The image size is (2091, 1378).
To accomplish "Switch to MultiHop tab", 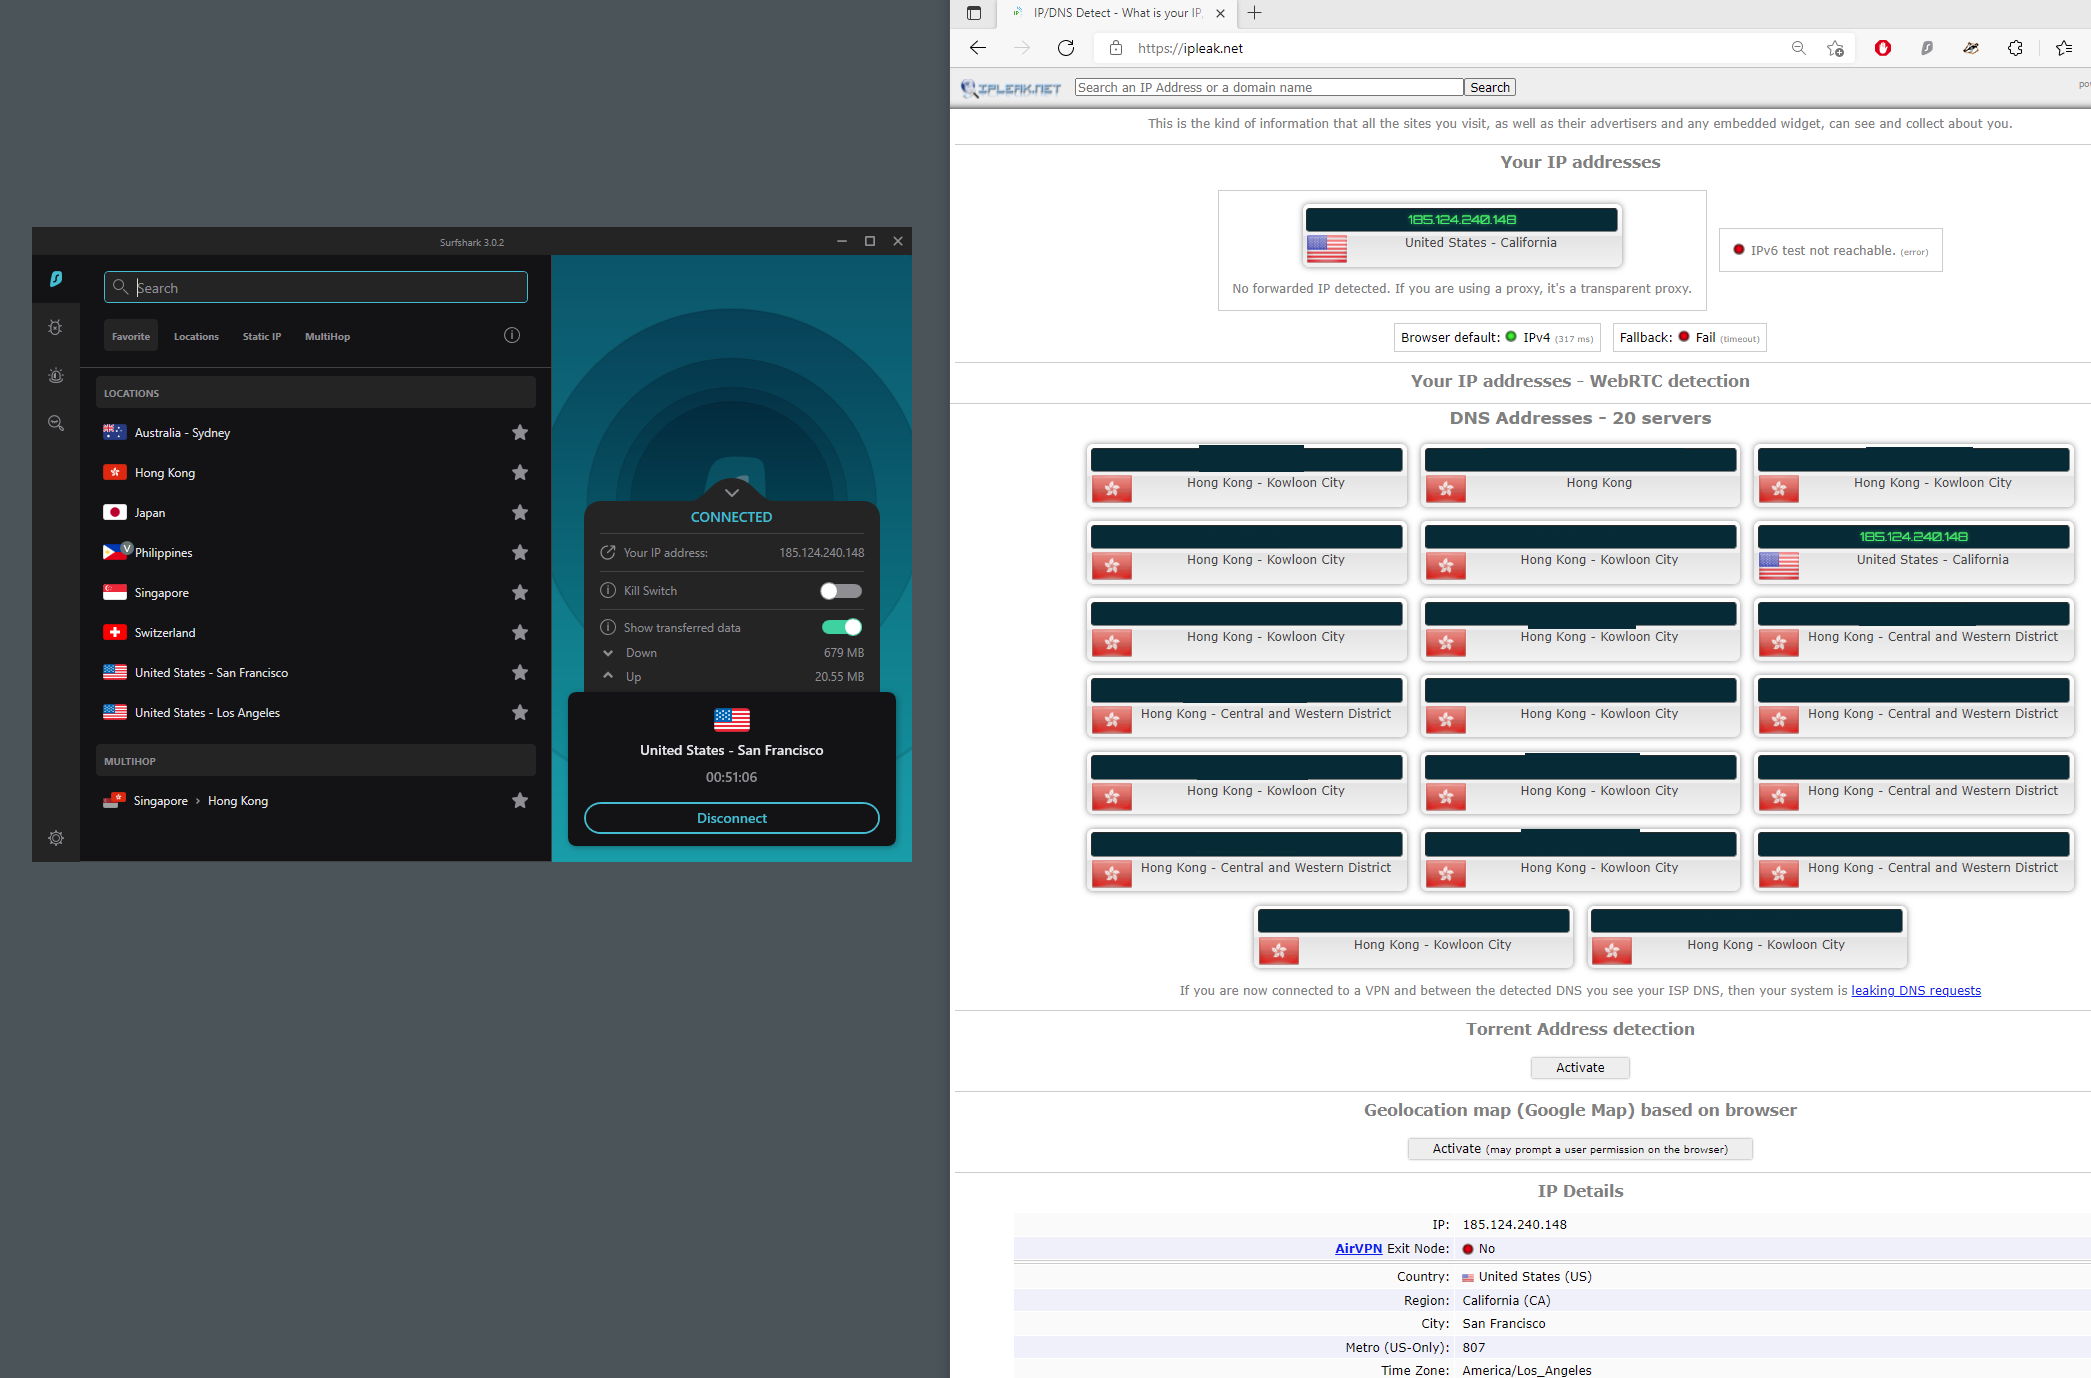I will (x=327, y=336).
